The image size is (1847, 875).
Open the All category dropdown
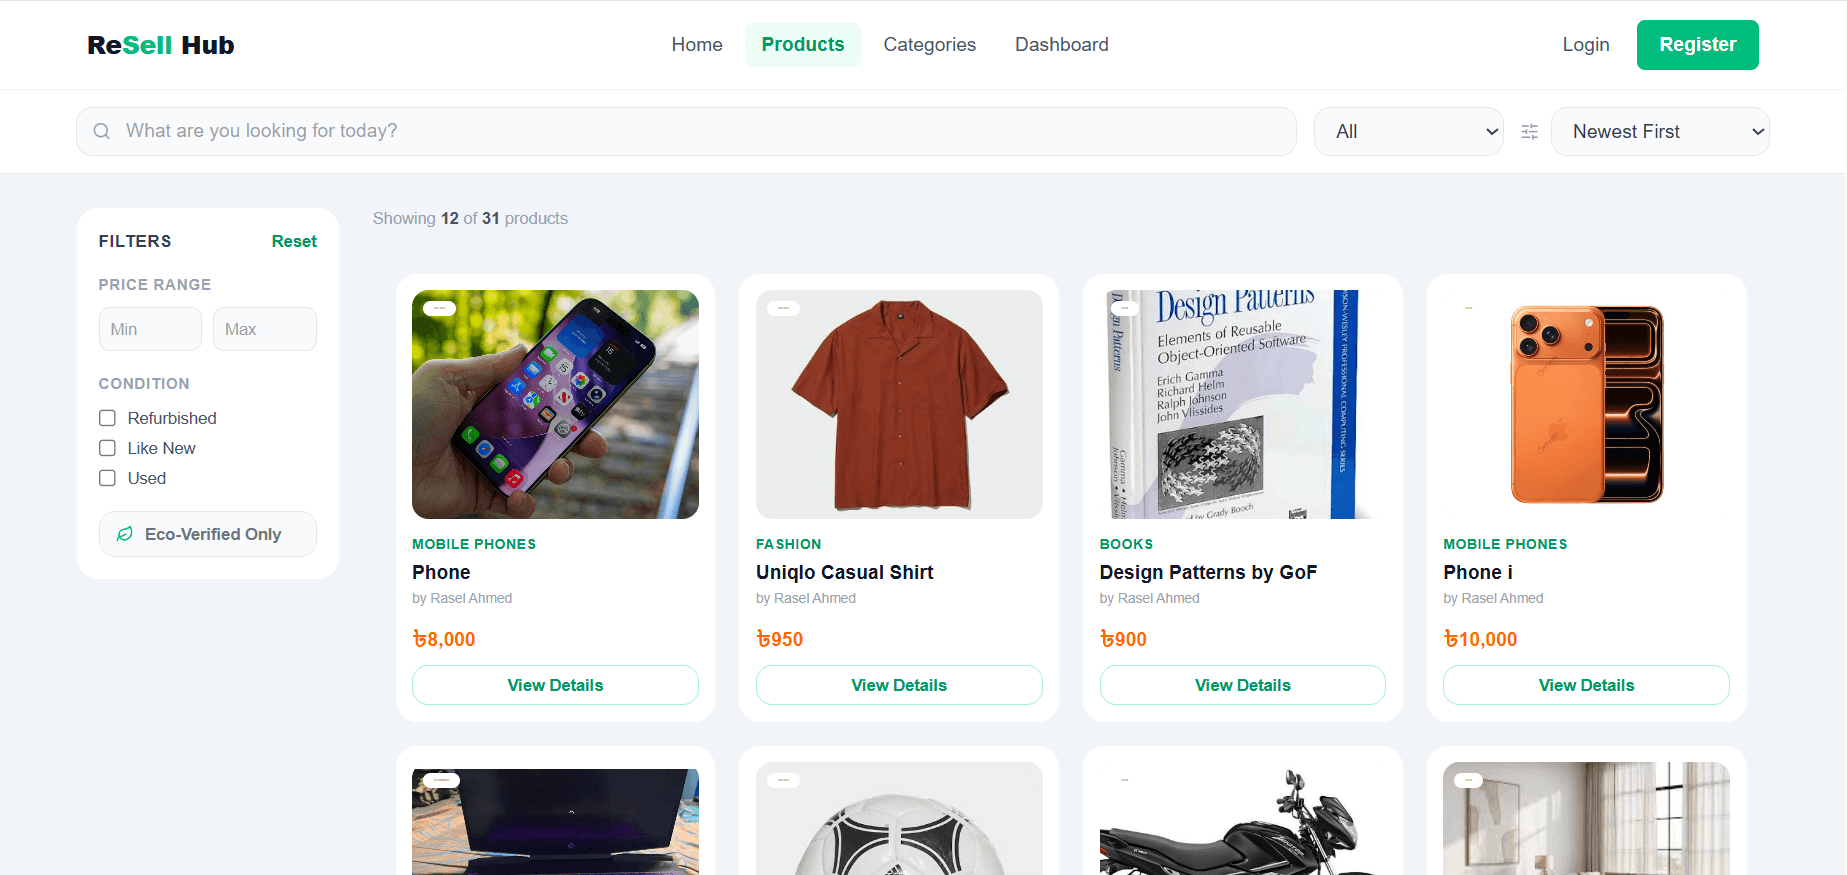pos(1408,131)
